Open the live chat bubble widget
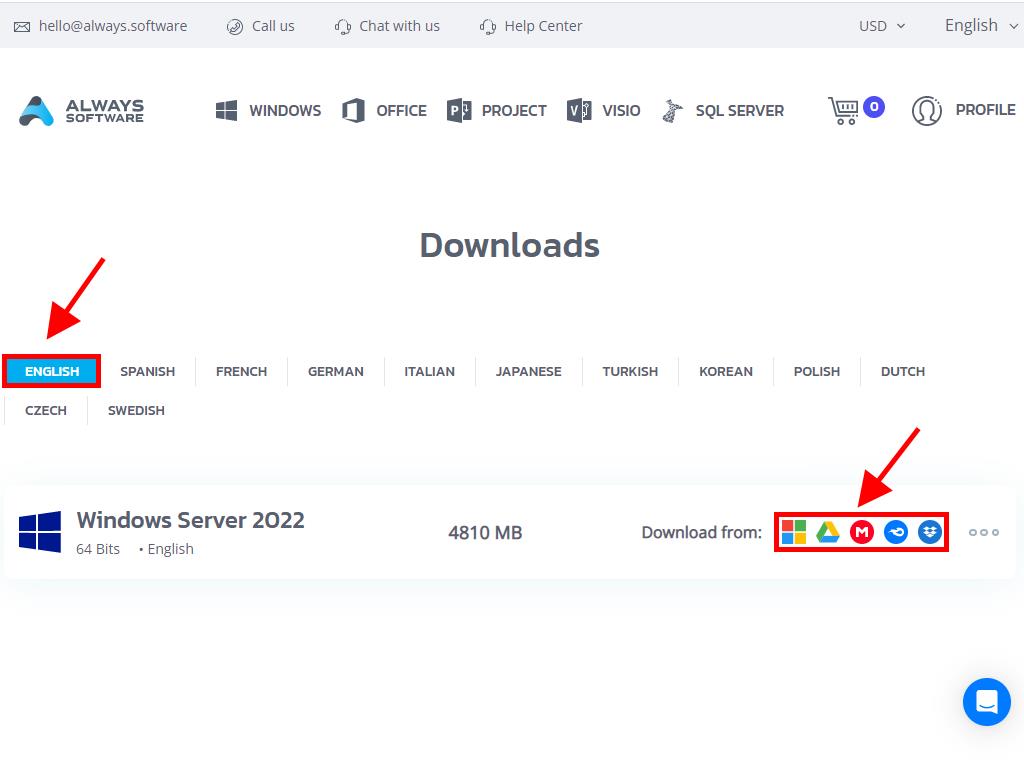 coord(986,702)
